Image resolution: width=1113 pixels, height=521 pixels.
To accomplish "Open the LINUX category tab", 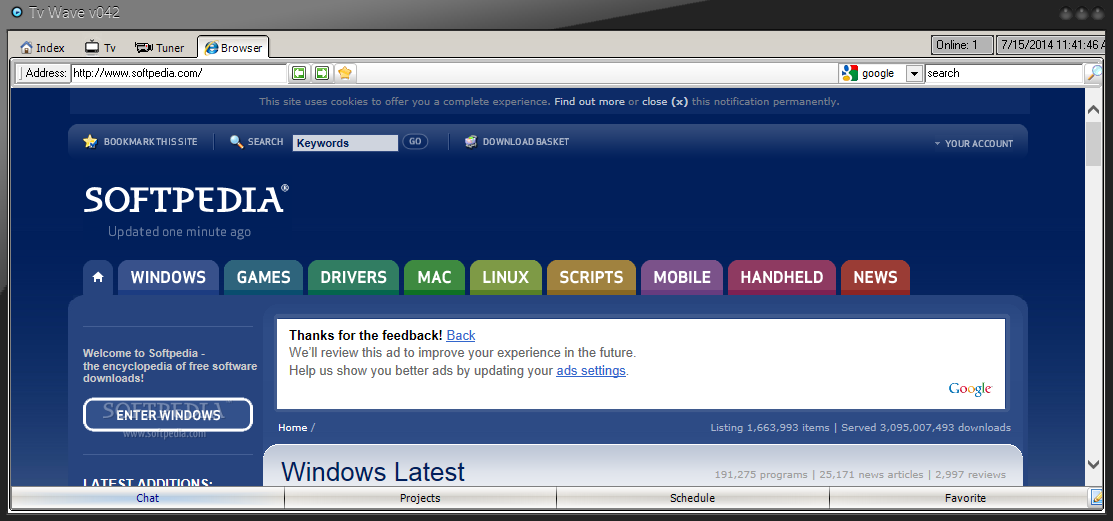I will [x=505, y=277].
